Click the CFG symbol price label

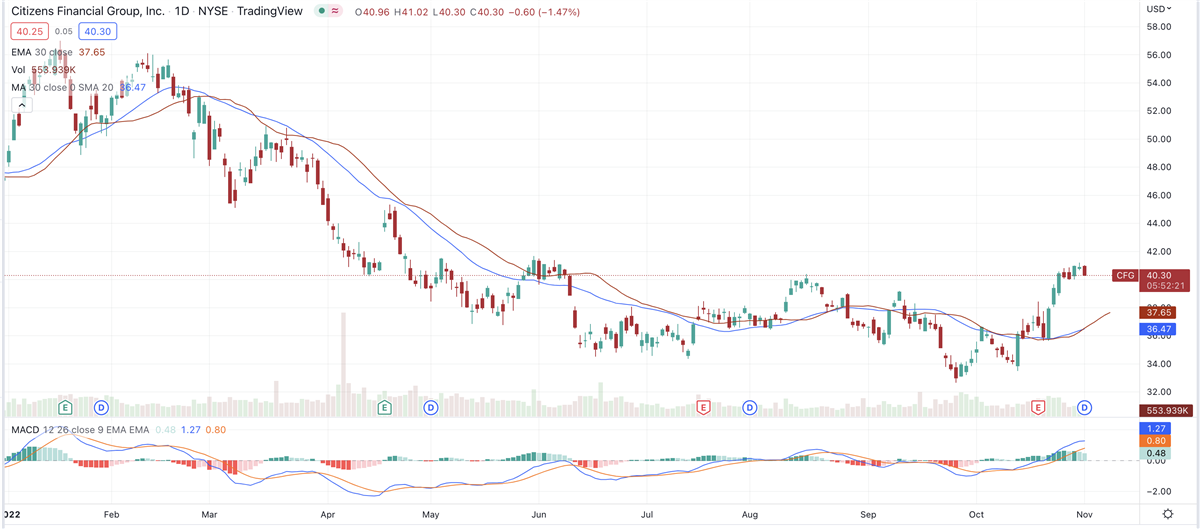[x=1125, y=275]
